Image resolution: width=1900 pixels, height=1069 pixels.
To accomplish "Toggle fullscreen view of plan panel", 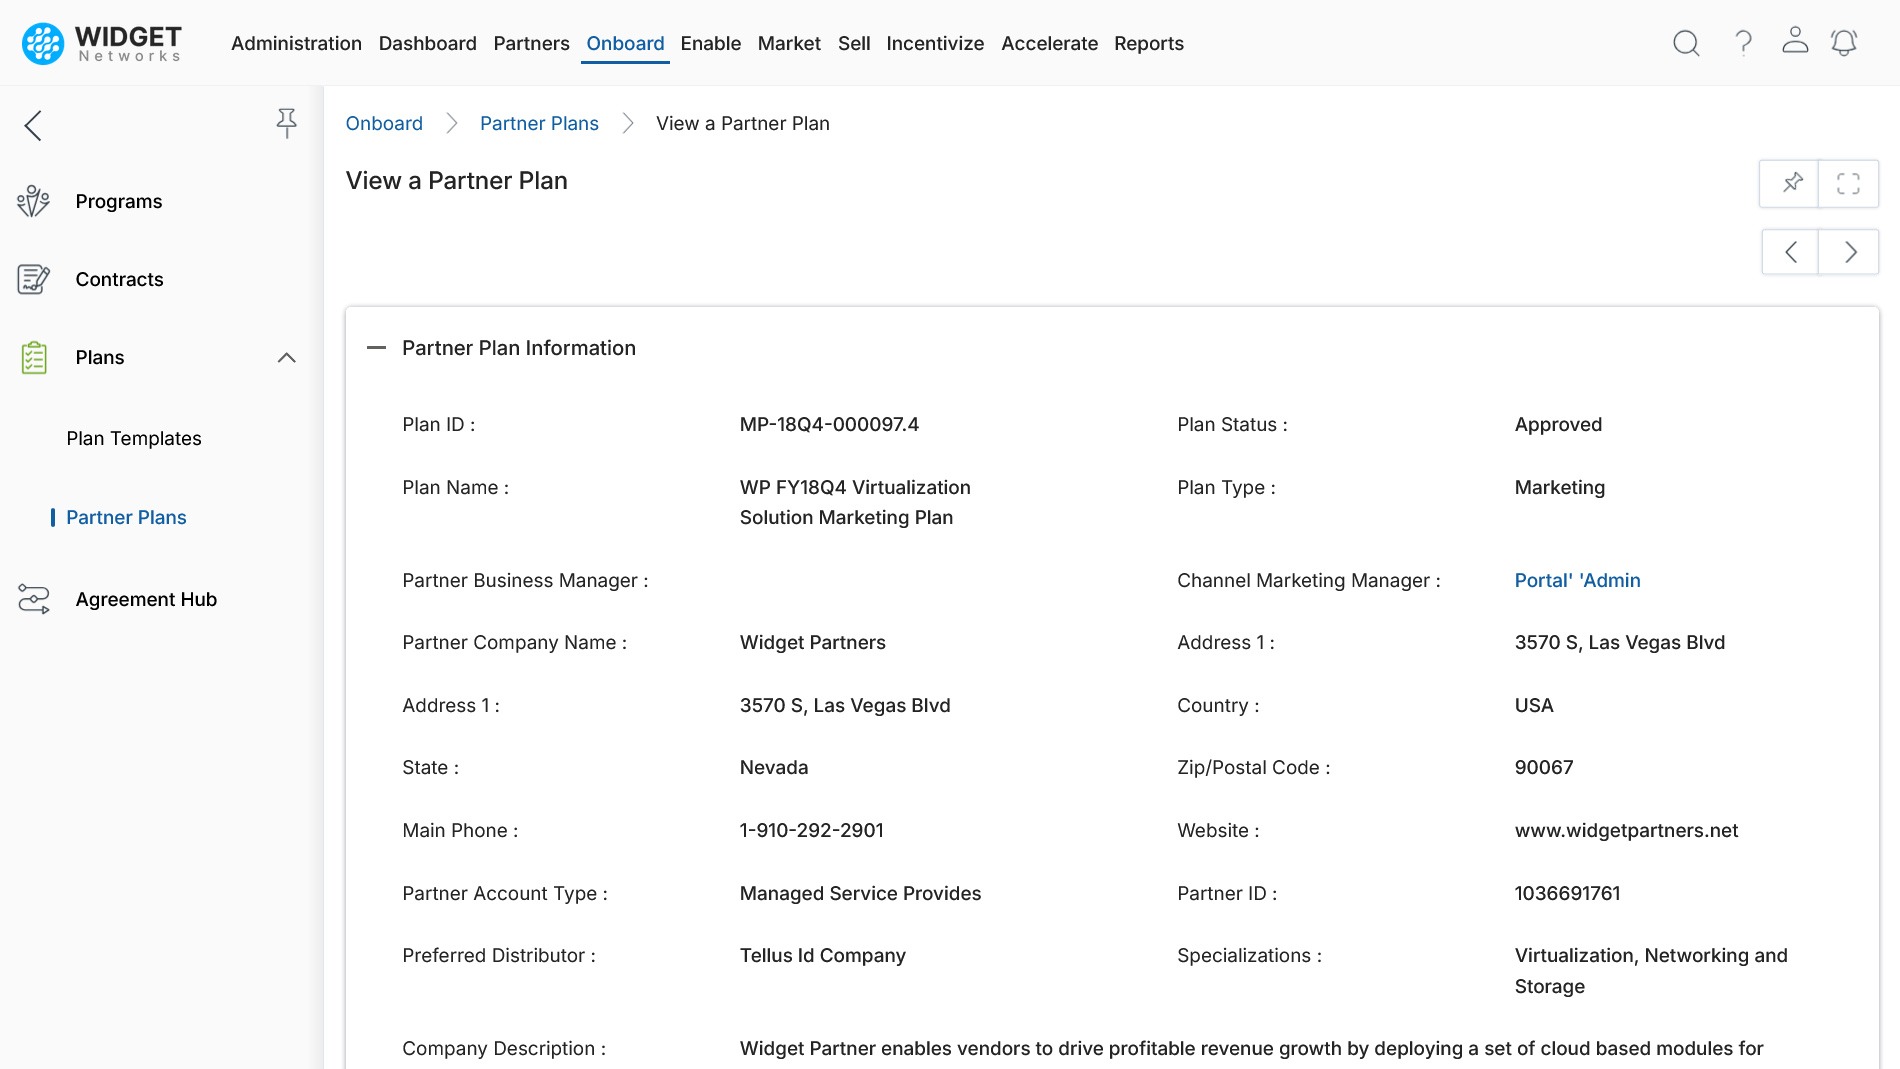I will pos(1848,183).
